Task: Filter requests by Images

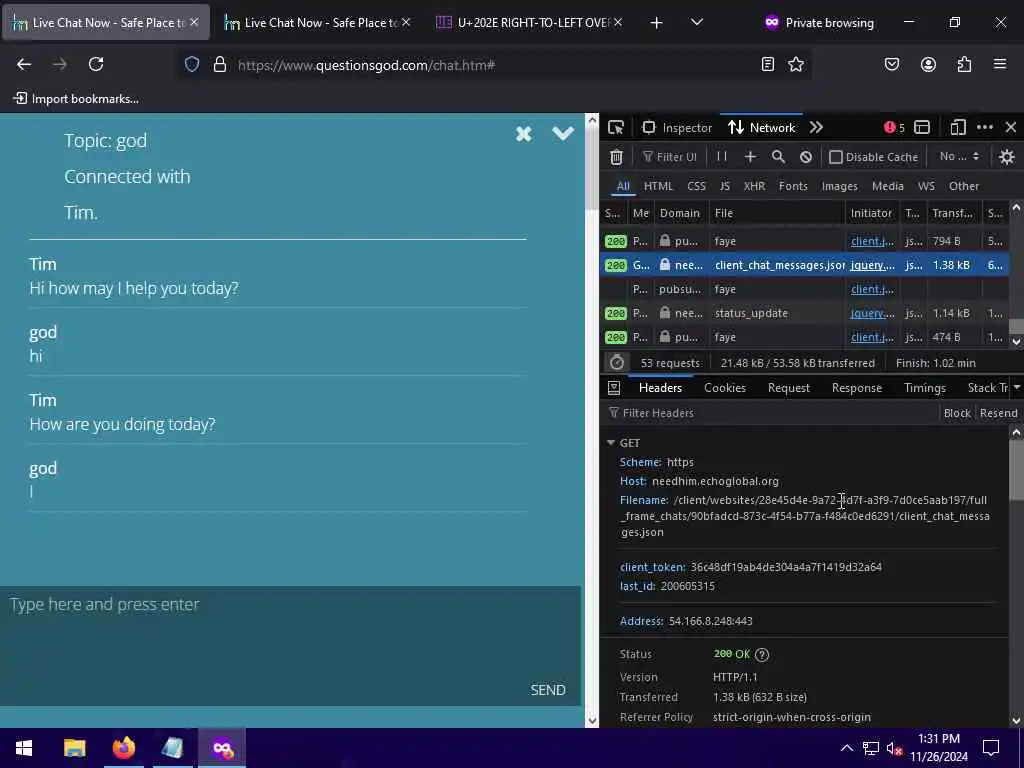Action: coord(839,186)
